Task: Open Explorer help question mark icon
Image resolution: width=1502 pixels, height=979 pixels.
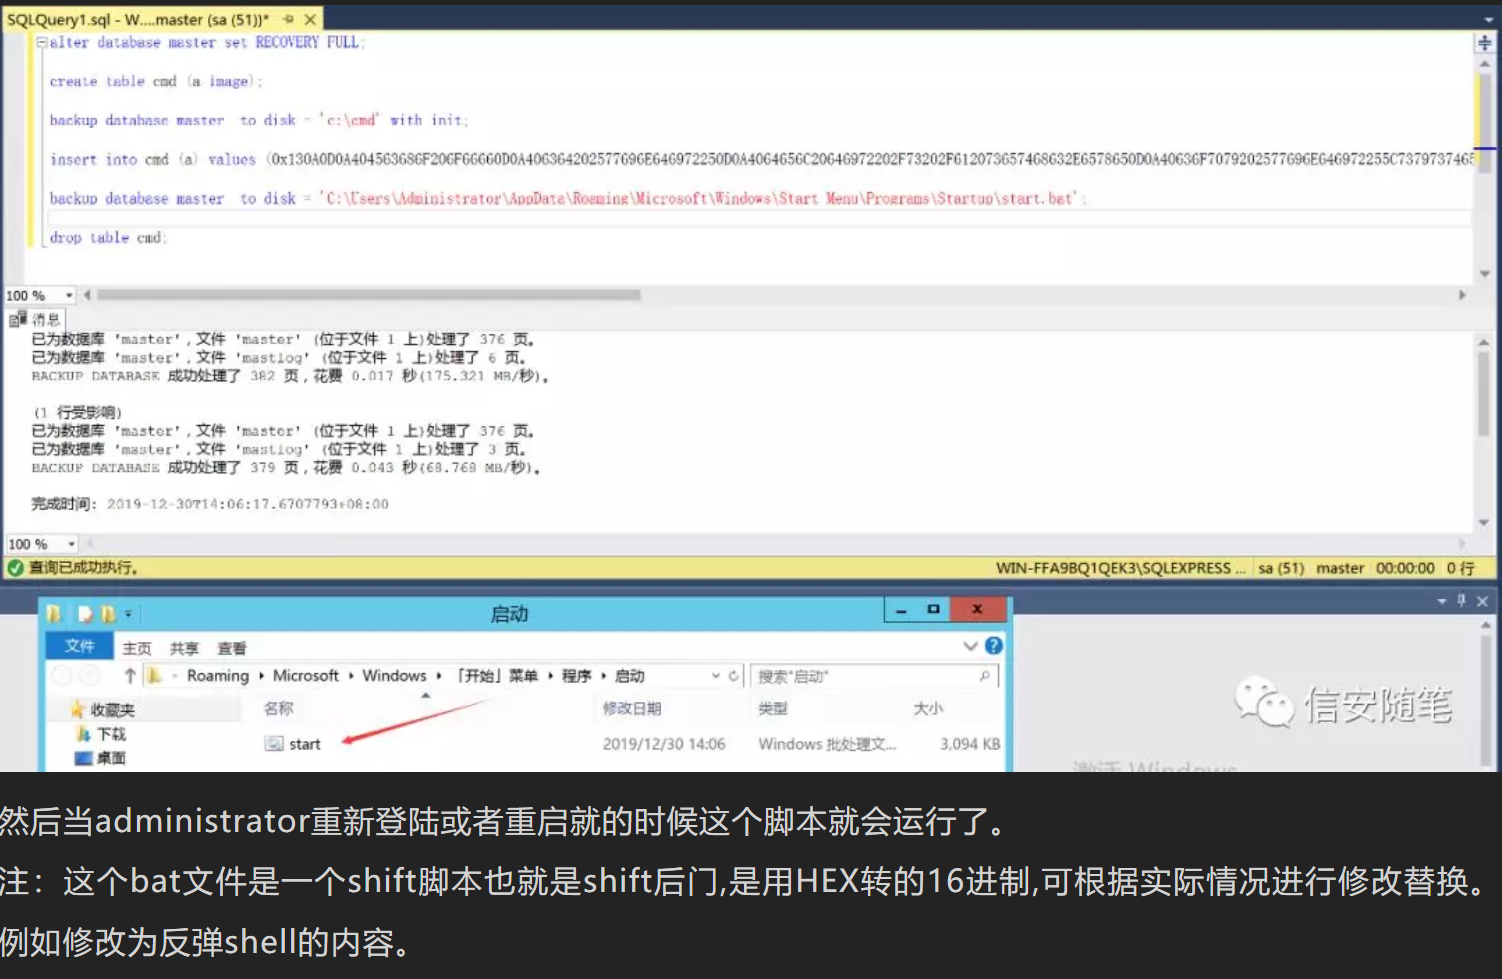Action: [993, 646]
